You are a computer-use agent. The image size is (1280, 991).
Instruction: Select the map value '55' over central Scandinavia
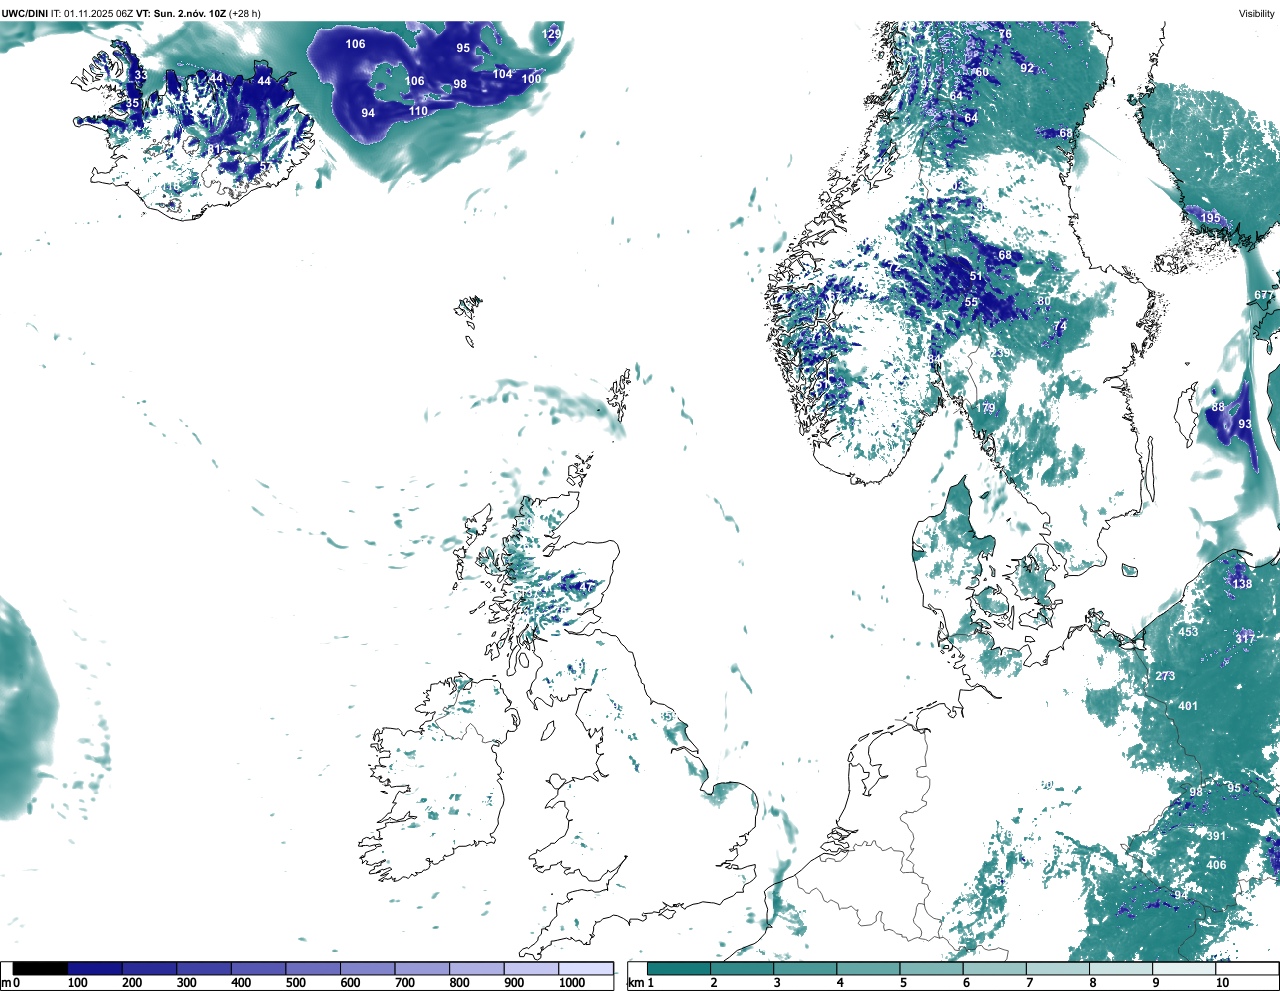tap(971, 302)
